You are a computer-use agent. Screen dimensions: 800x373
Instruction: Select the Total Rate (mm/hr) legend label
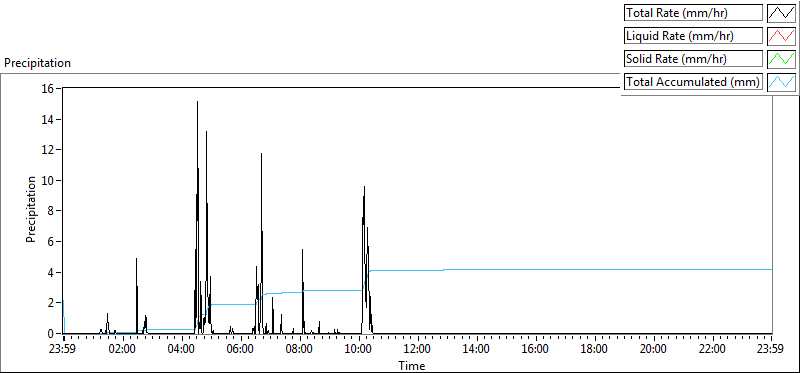pos(693,13)
